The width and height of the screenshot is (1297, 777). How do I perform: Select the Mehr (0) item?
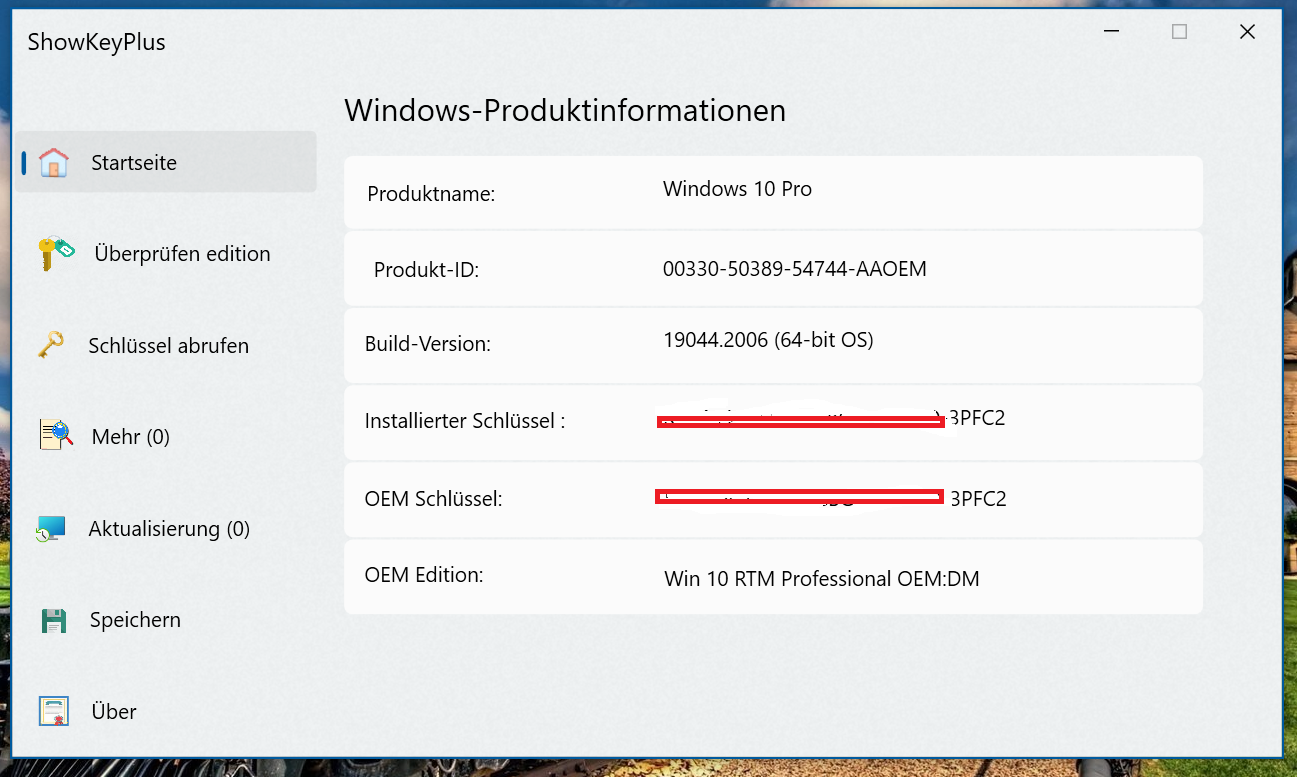(x=166, y=437)
